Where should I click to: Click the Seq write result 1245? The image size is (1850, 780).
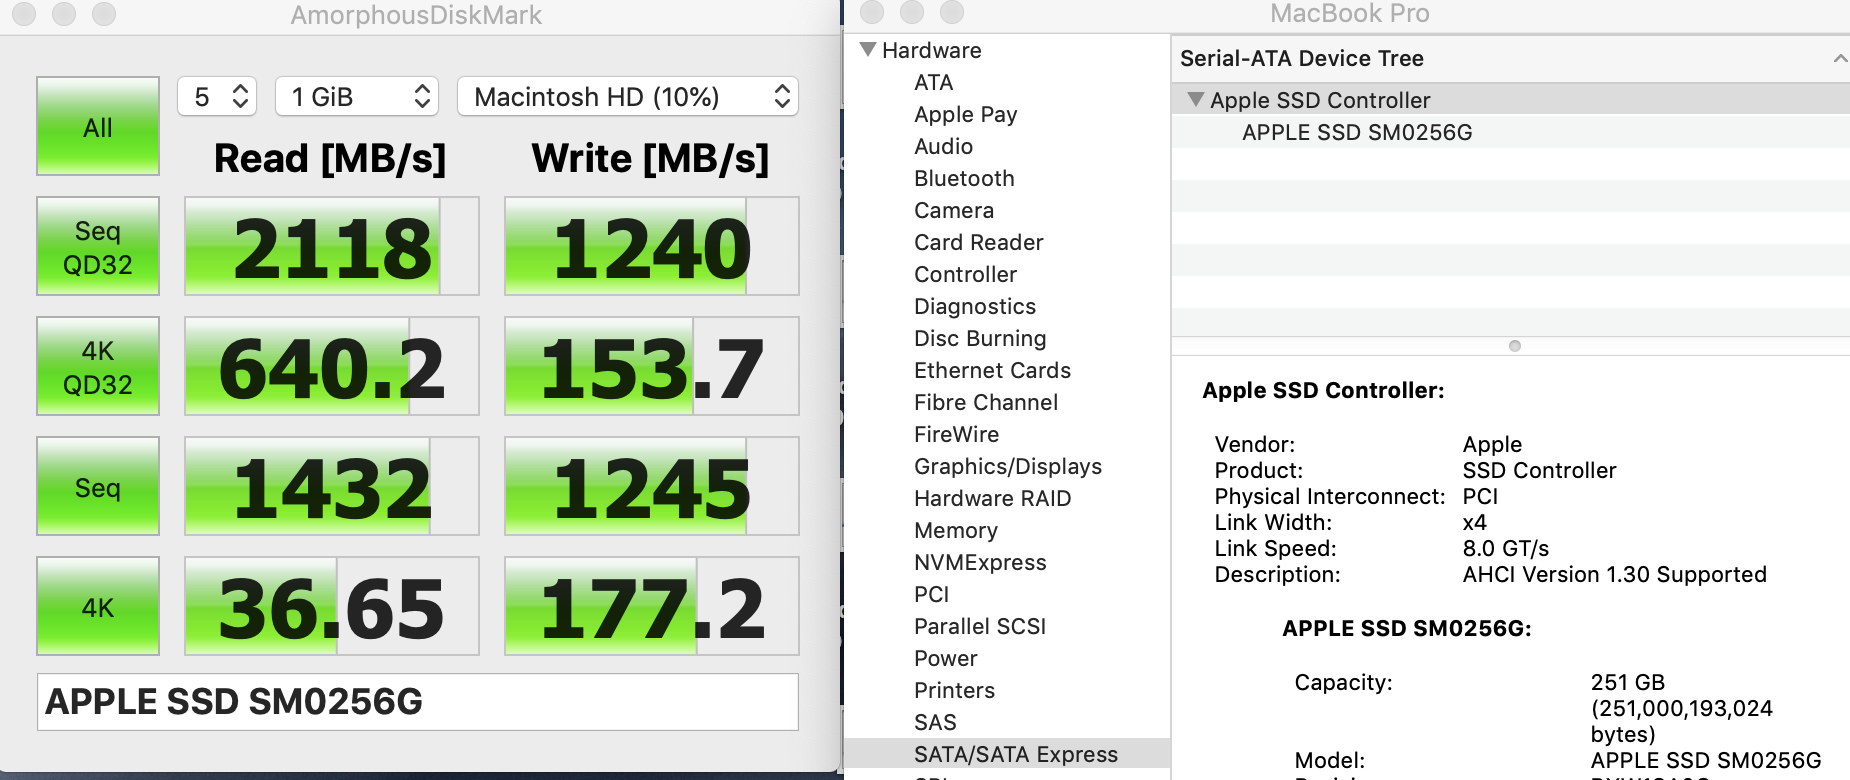click(x=652, y=486)
